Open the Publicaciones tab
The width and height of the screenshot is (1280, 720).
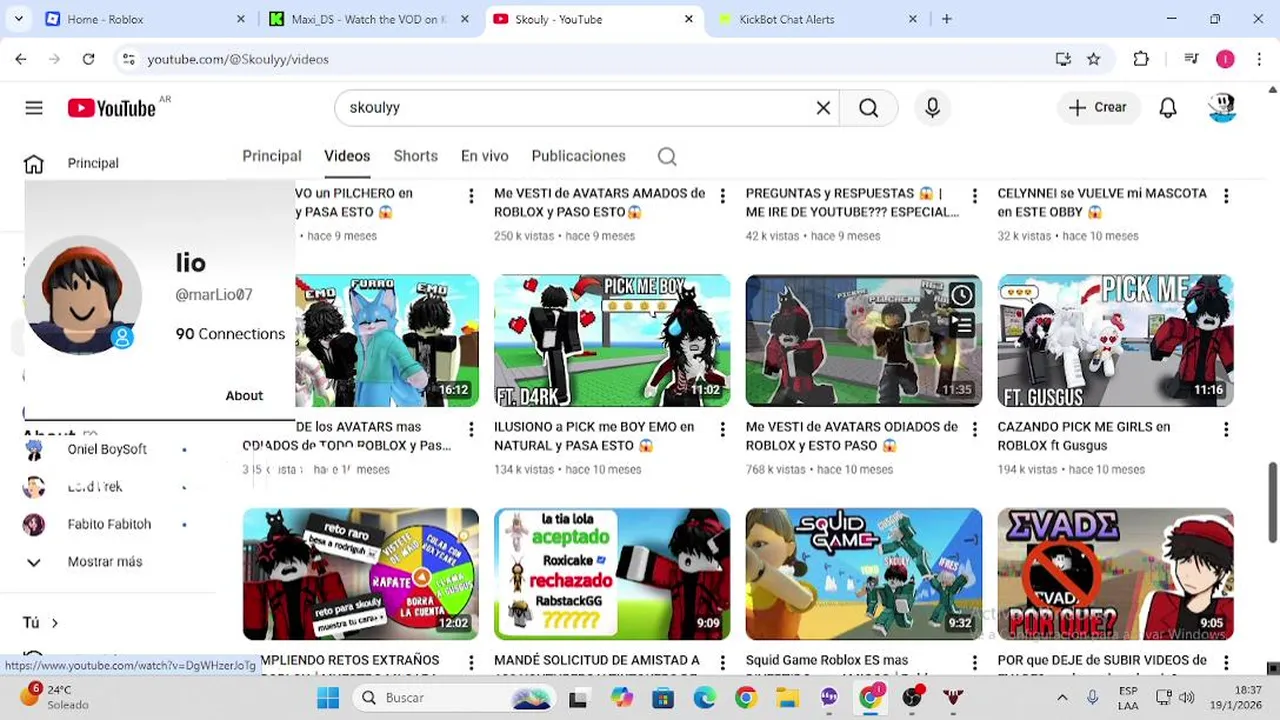click(x=578, y=156)
